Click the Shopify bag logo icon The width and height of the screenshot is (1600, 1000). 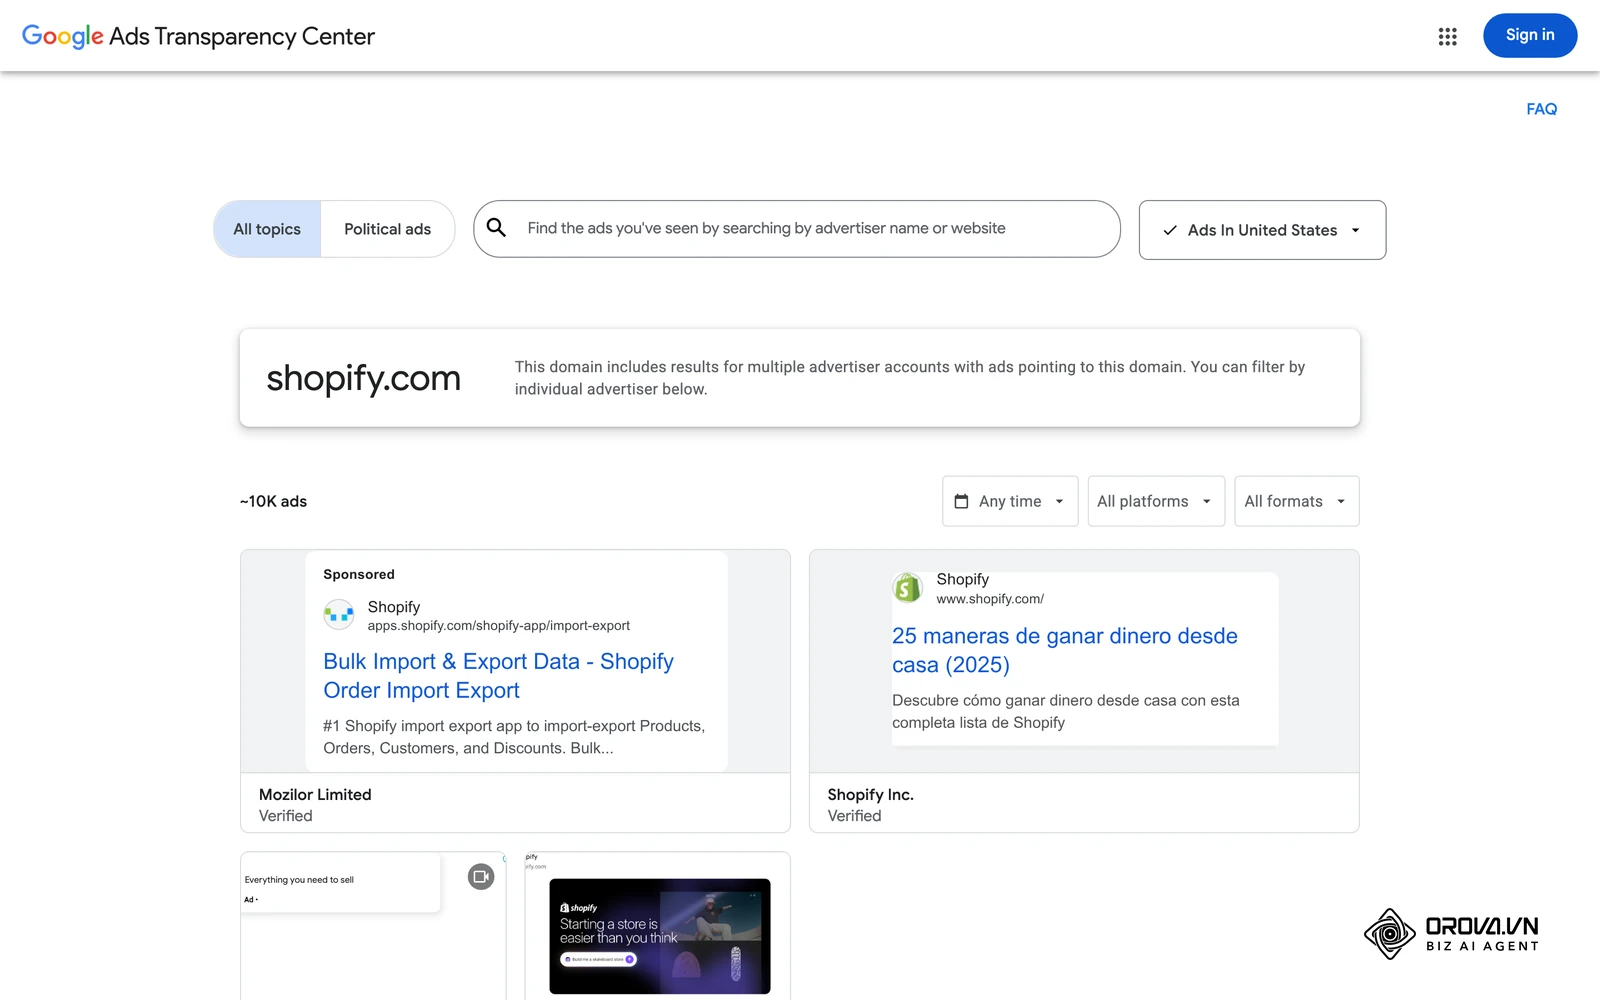coord(908,588)
